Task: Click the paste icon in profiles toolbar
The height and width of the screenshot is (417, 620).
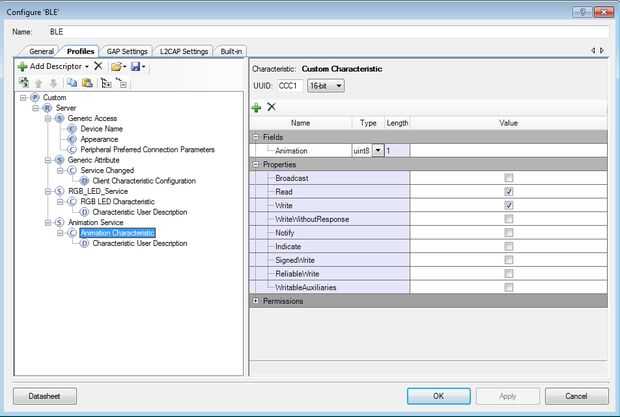Action: [87, 83]
